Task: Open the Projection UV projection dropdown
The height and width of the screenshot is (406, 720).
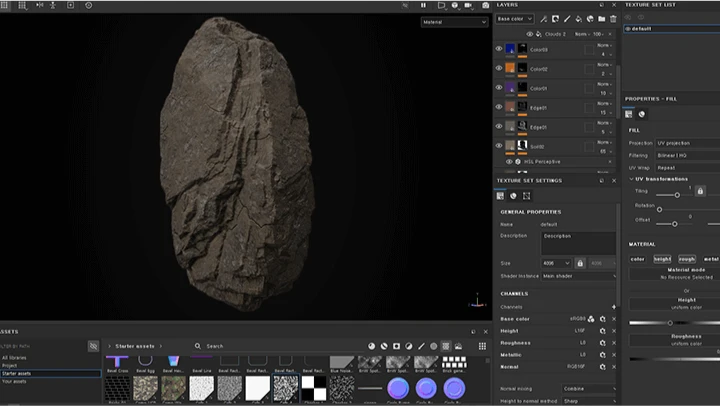Action: click(x=687, y=143)
